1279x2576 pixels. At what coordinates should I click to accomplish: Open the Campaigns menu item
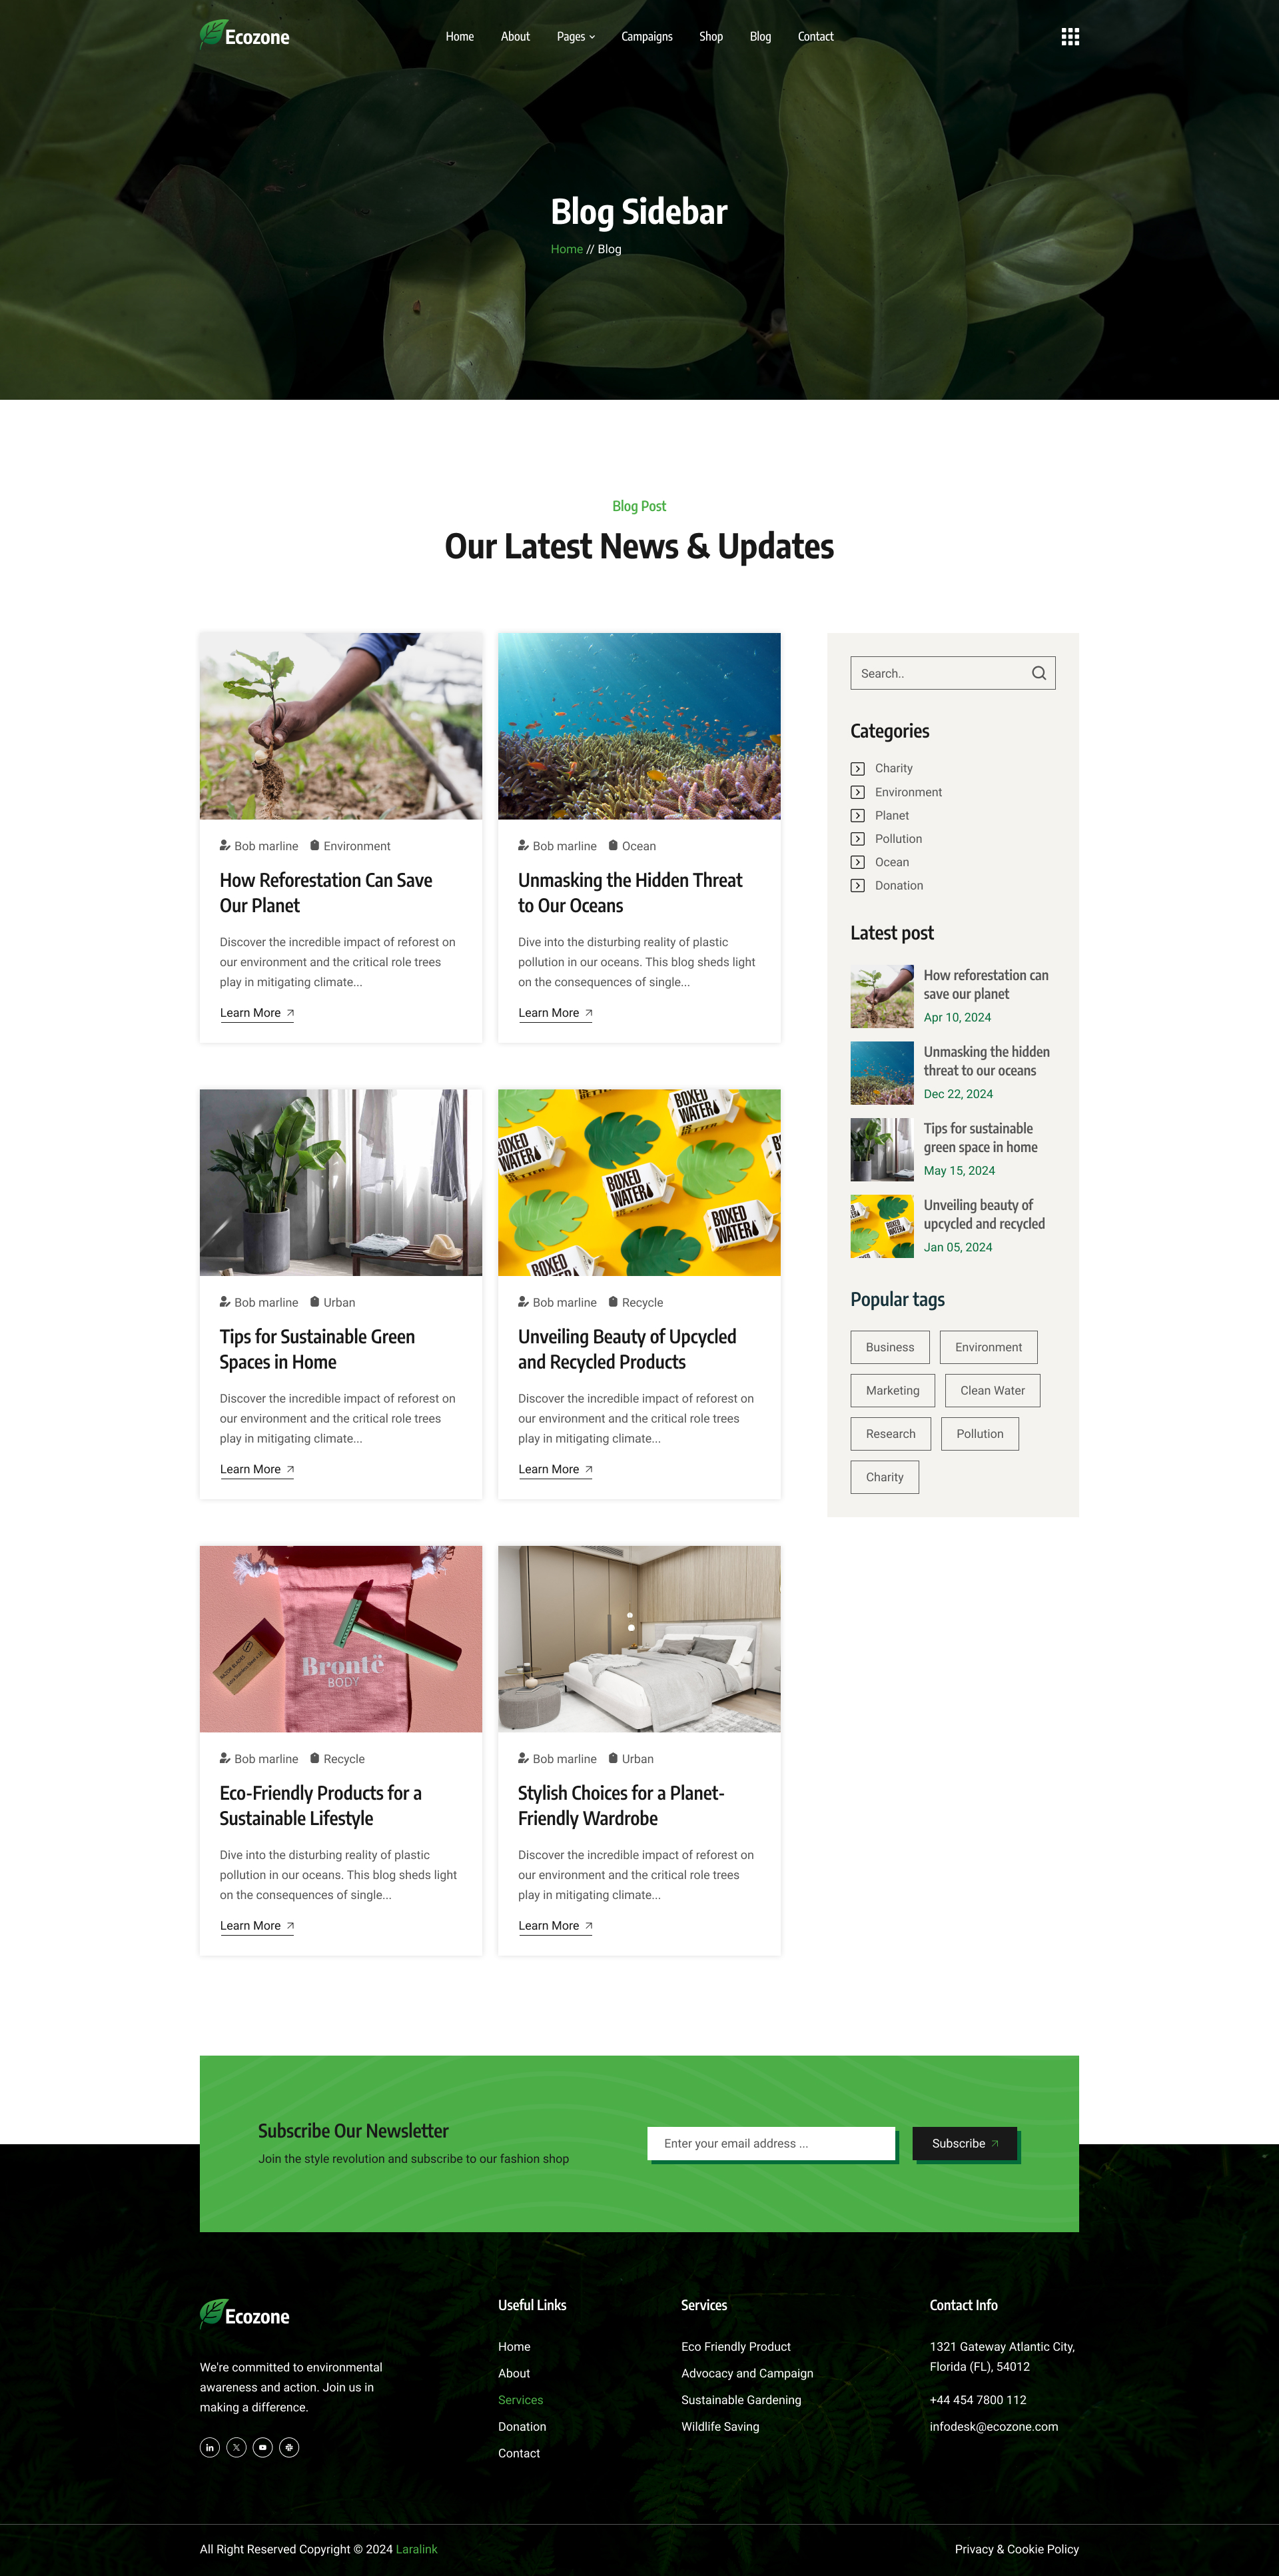(x=647, y=37)
